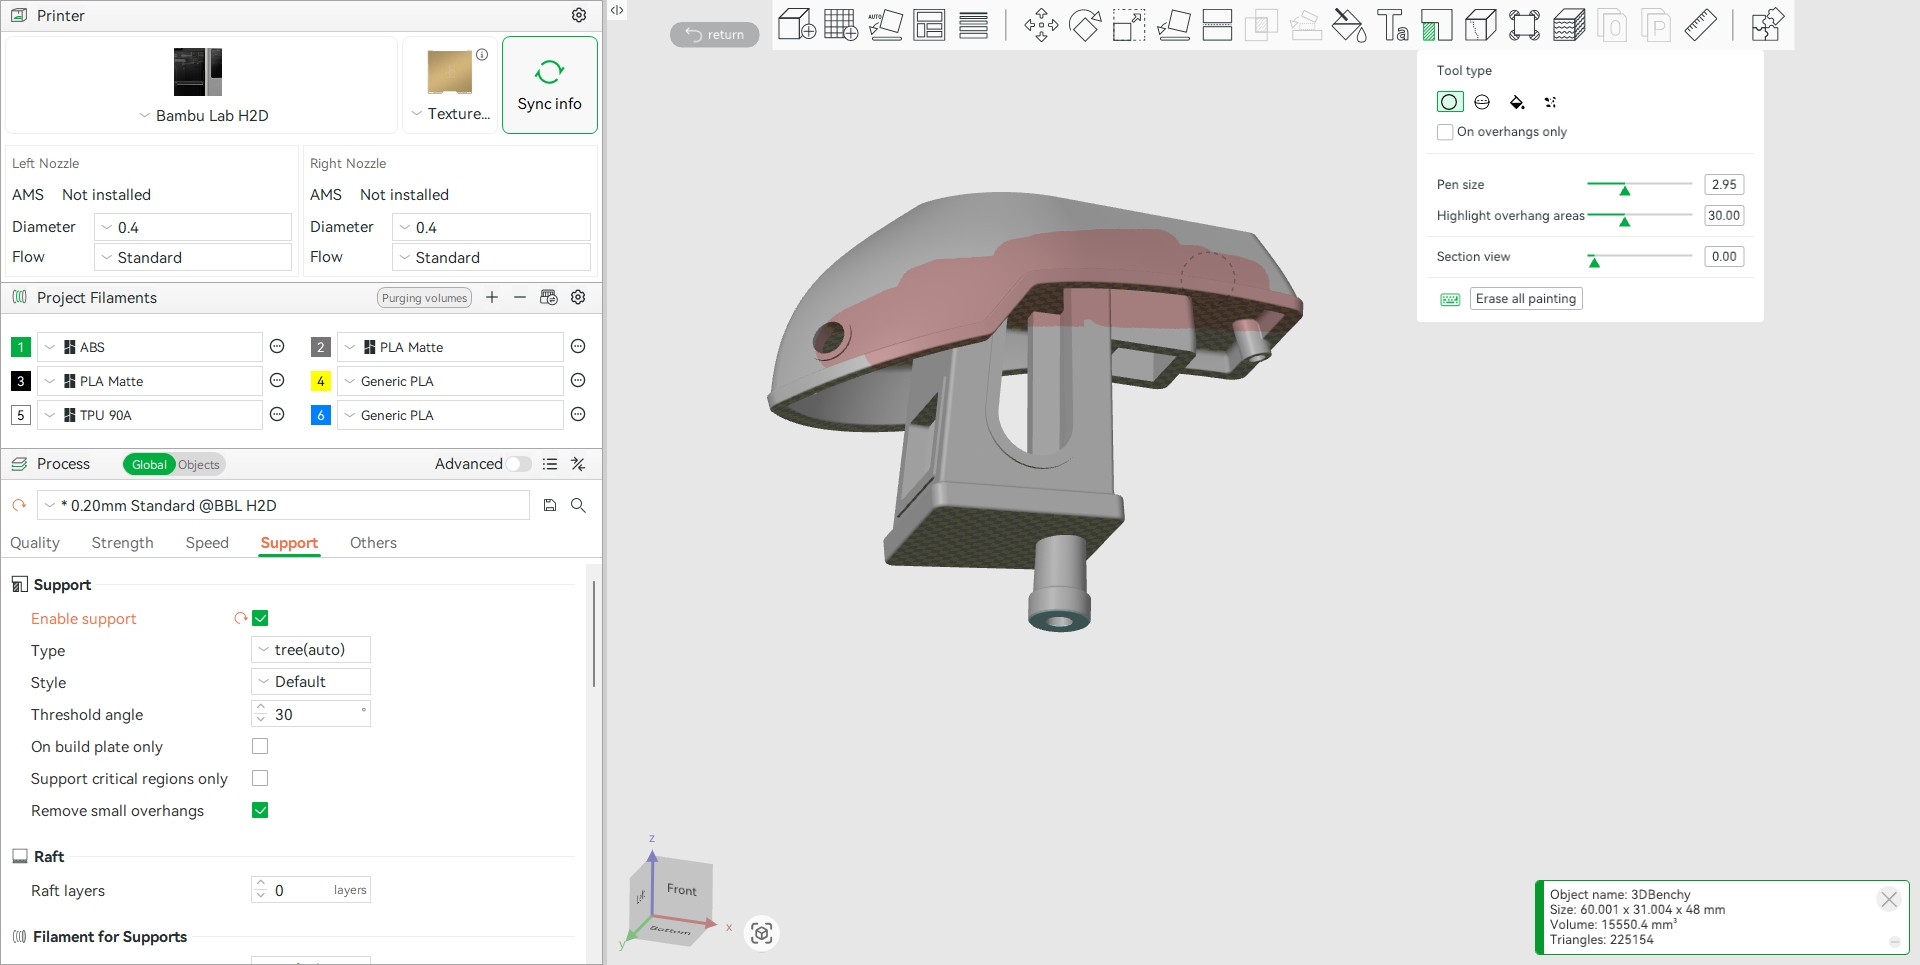Click the Arrange all objects icon
Image resolution: width=1920 pixels, height=965 pixels.
click(929, 24)
